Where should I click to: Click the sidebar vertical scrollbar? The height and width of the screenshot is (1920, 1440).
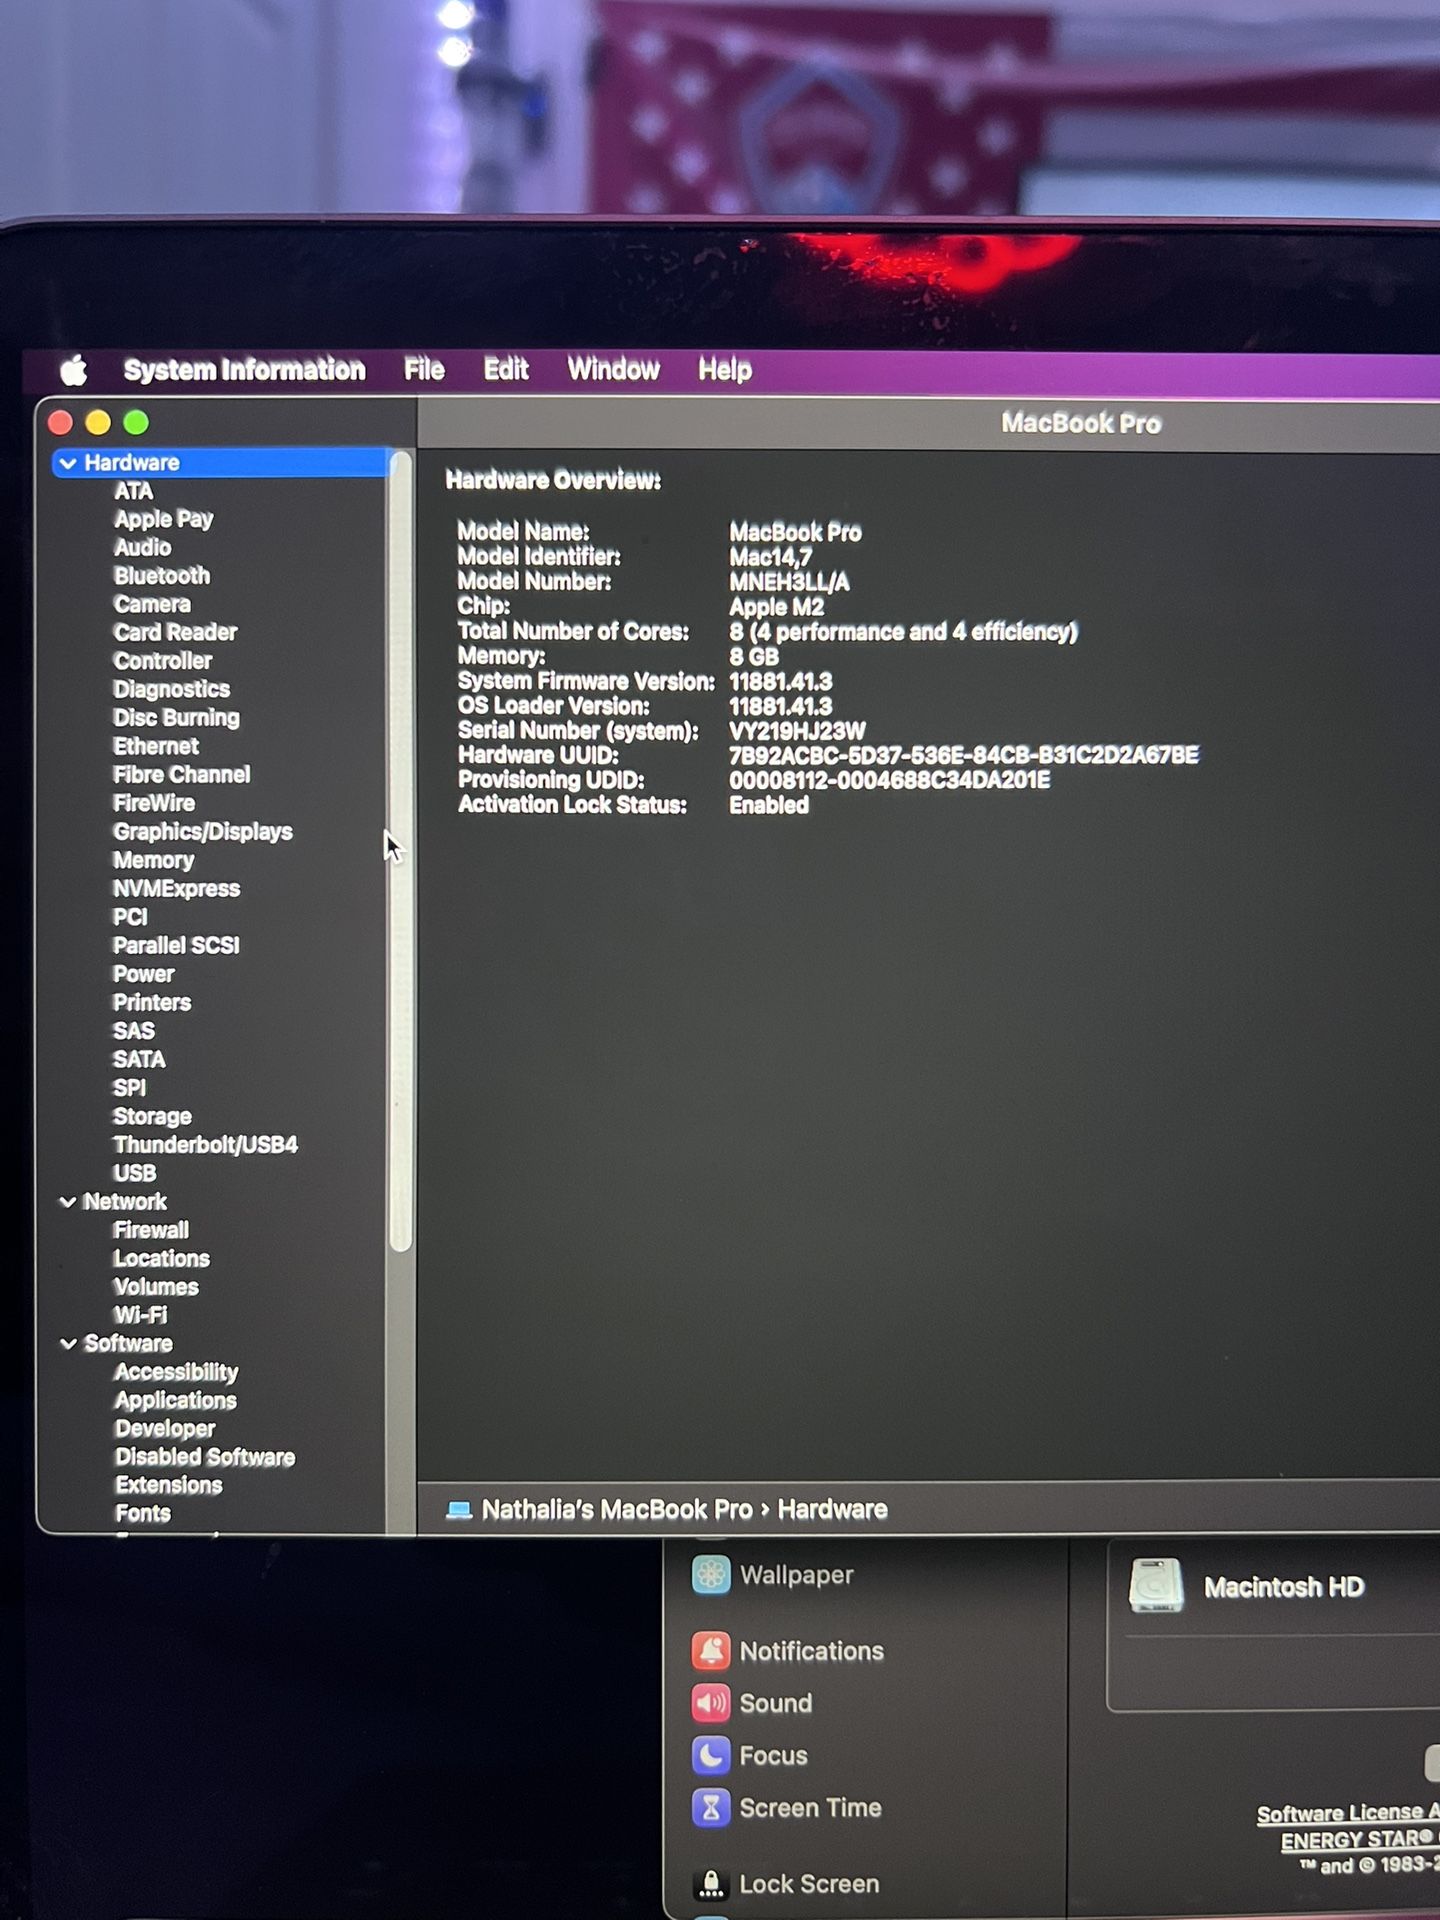pyautogui.click(x=400, y=852)
